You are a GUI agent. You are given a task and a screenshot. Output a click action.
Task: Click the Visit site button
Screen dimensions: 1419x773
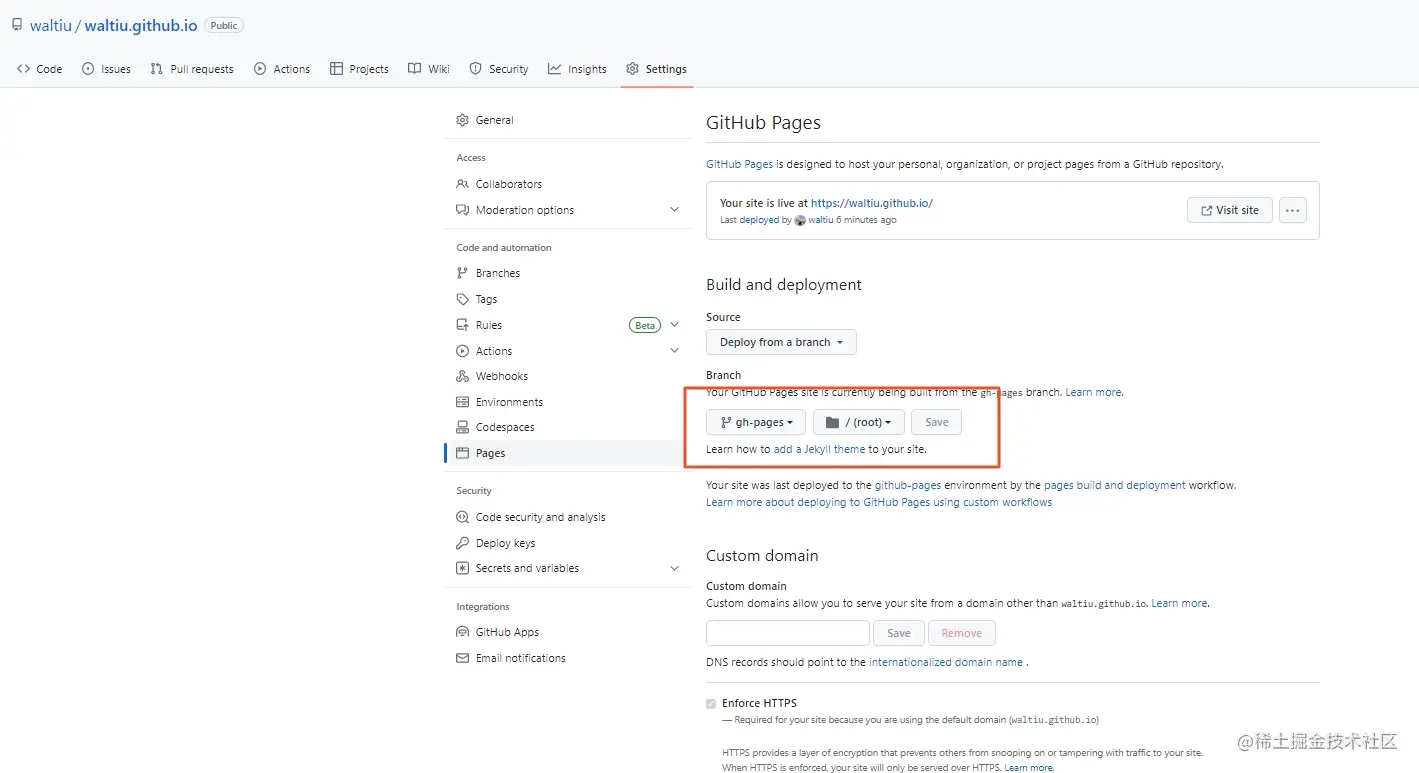[1230, 210]
